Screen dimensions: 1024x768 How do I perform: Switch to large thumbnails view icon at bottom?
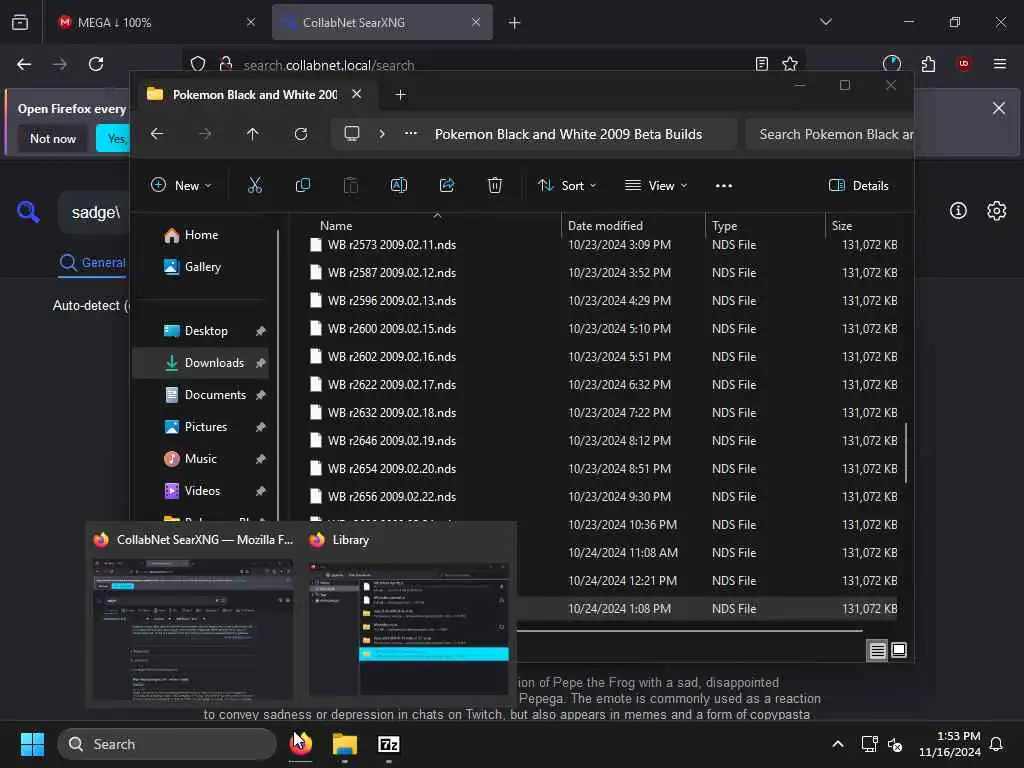pos(899,650)
